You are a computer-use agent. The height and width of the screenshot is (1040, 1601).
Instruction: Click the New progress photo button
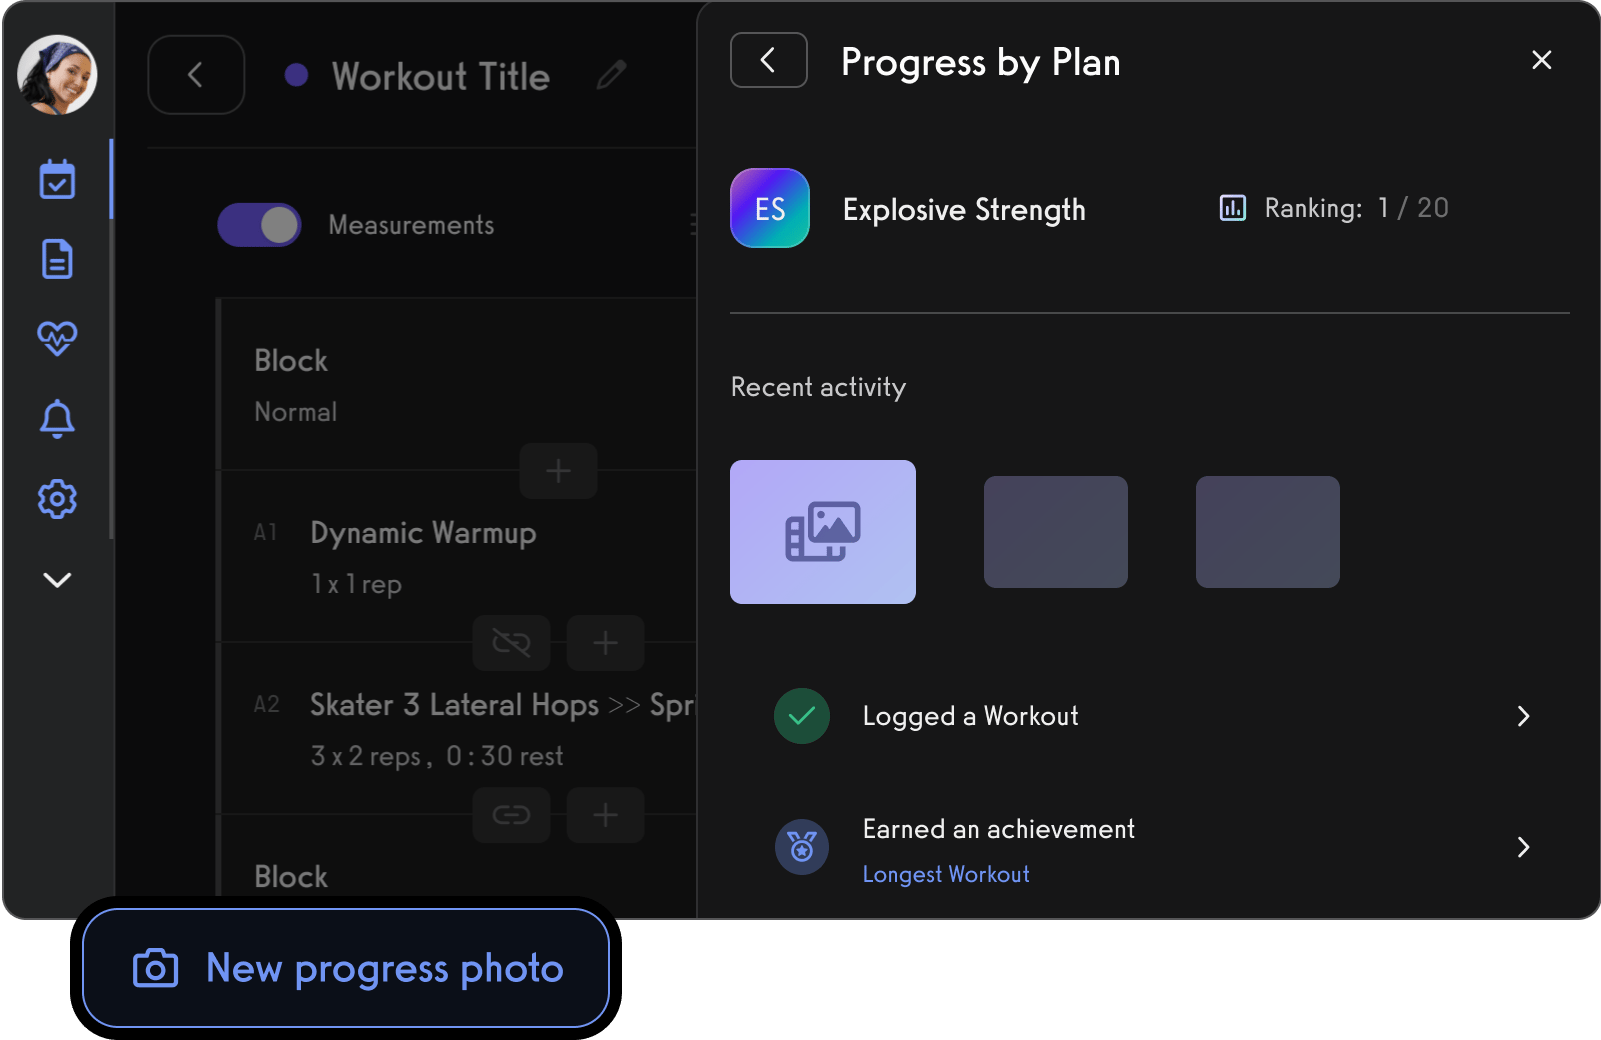click(346, 968)
